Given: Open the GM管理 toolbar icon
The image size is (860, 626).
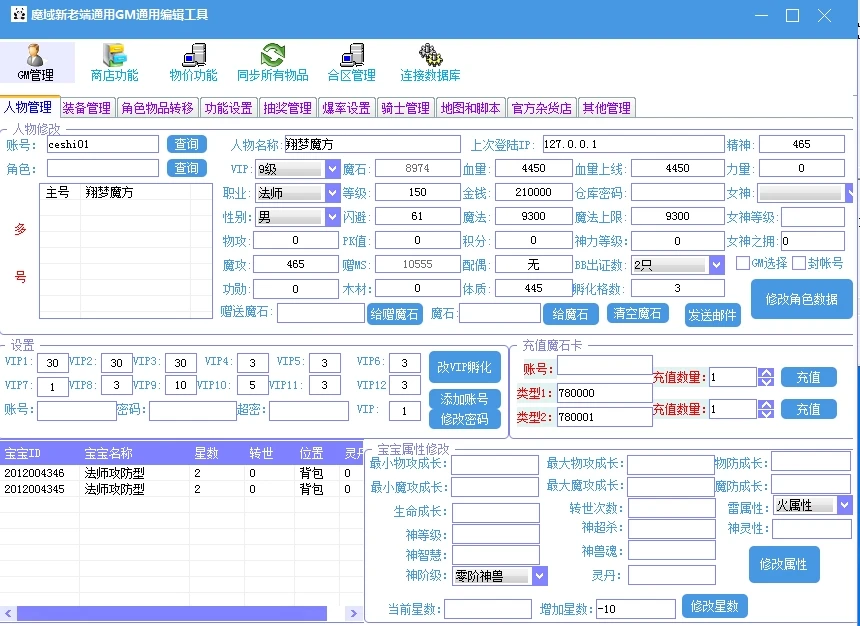Looking at the screenshot, I should coord(36,63).
